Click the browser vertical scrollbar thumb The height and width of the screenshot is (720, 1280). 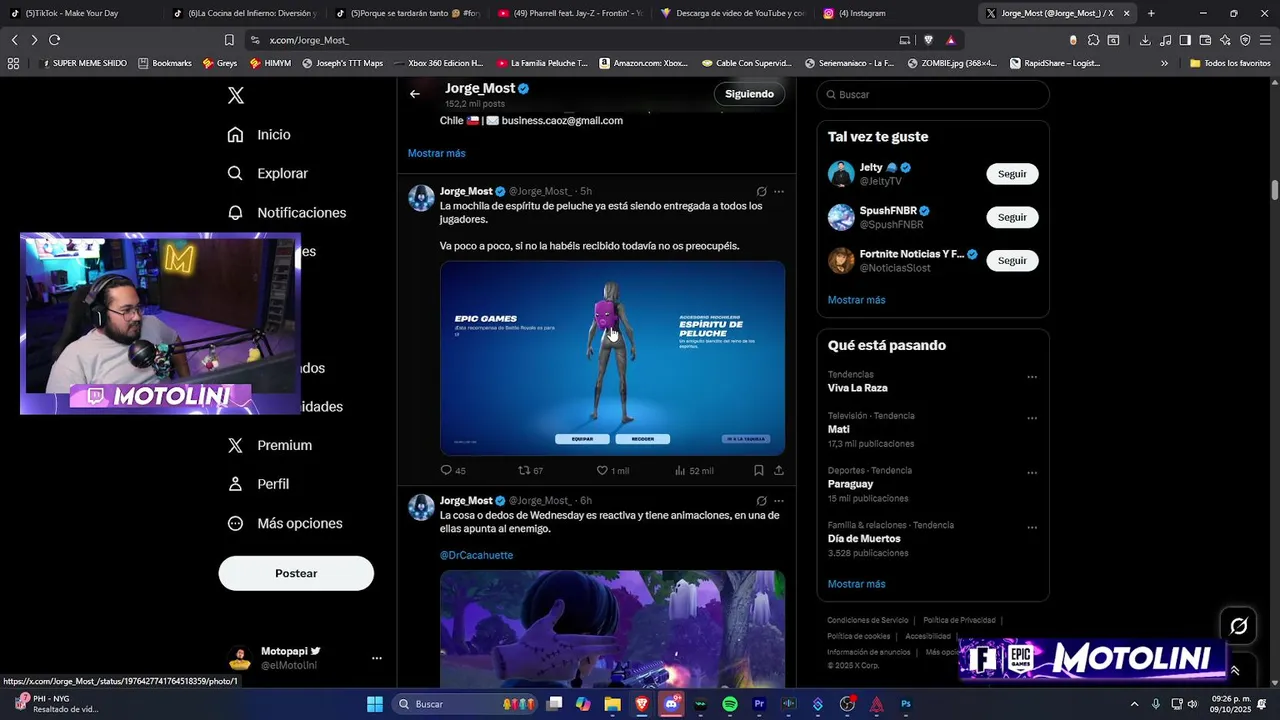(x=1275, y=190)
